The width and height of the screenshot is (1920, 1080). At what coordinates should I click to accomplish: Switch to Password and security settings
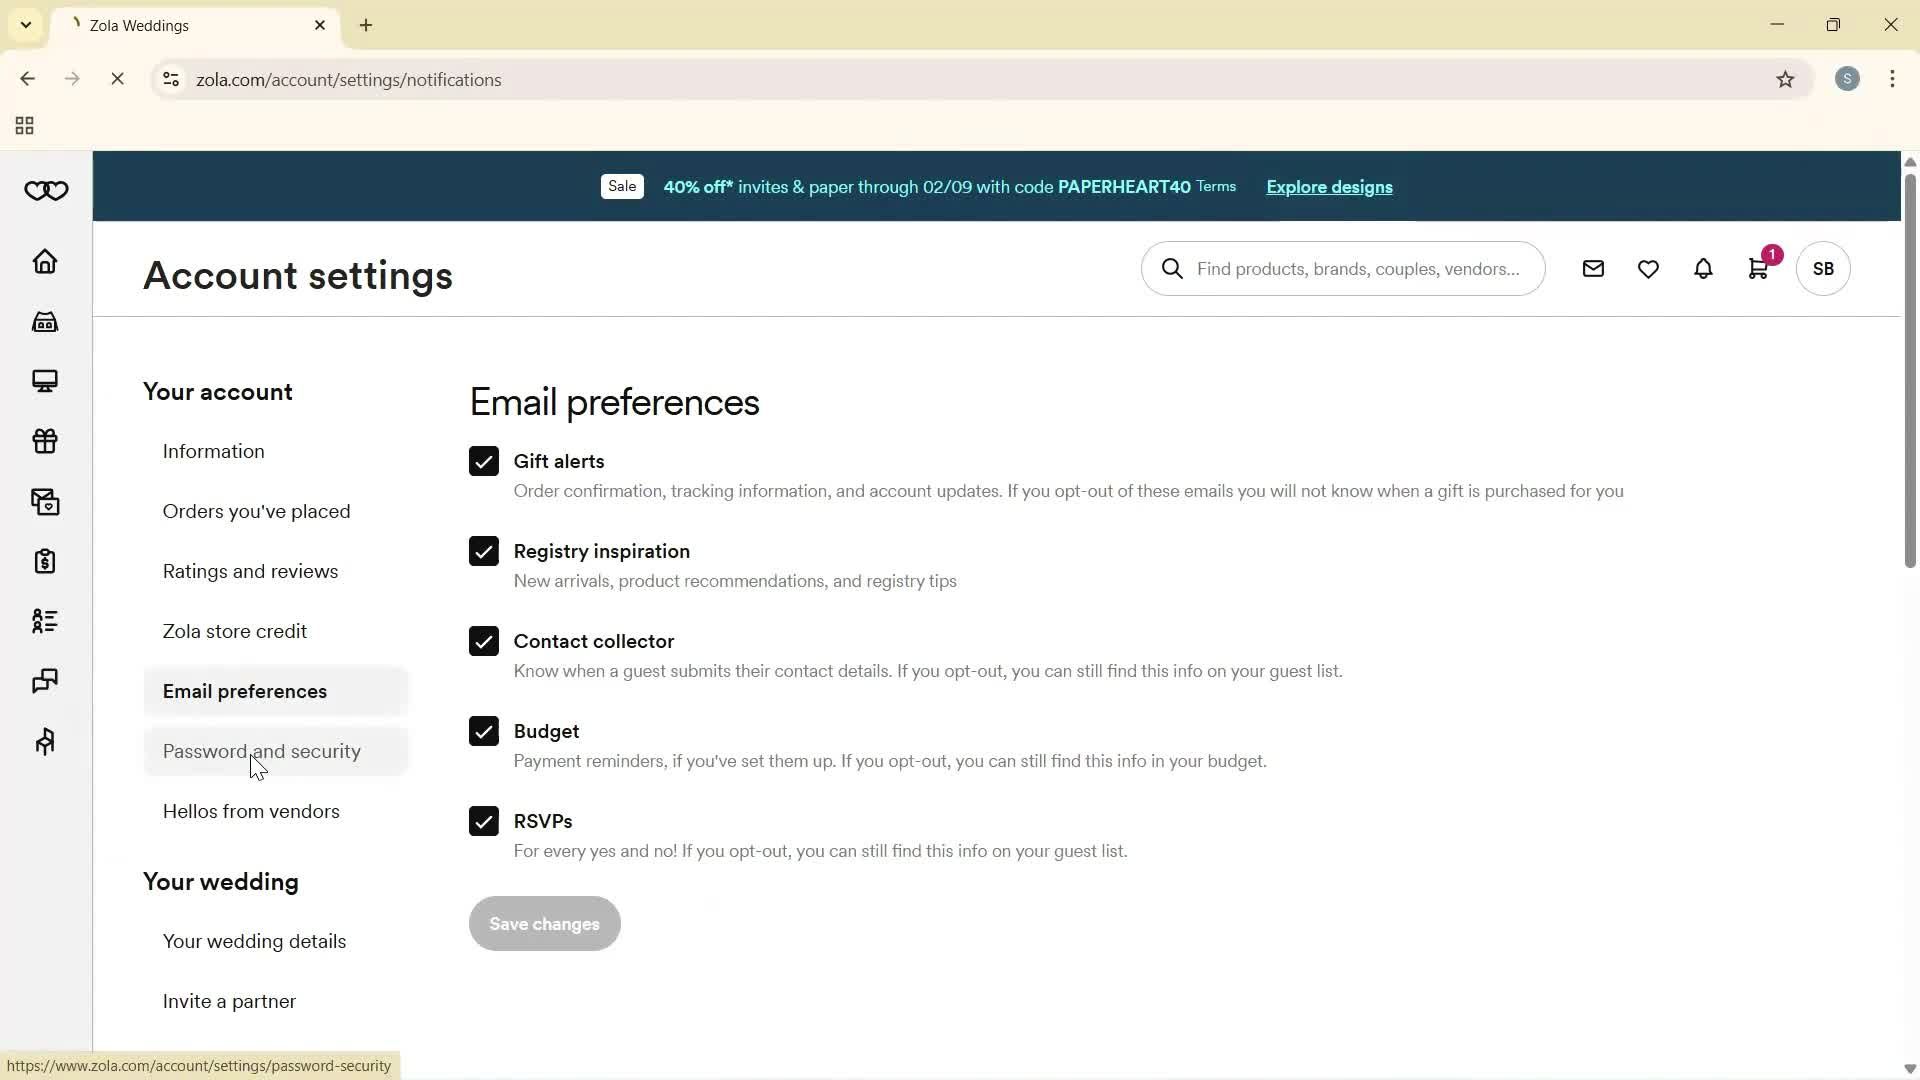coord(261,751)
